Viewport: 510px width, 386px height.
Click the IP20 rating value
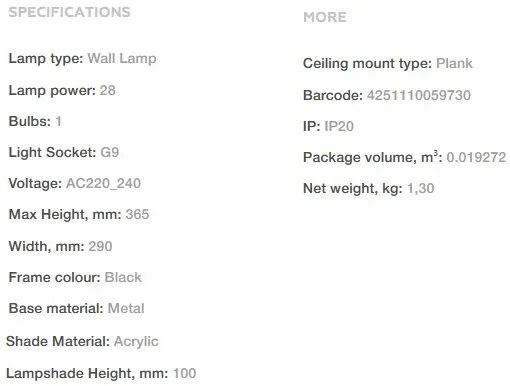(339, 126)
